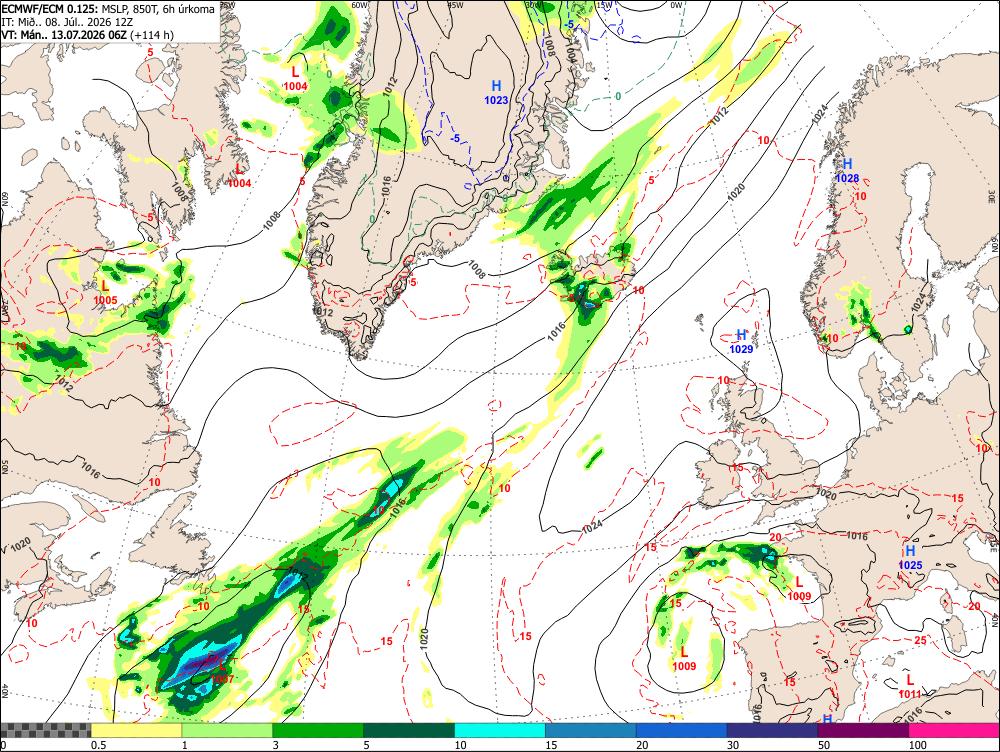The image size is (1000, 752).
Task: Click the steel blue 15–20 legend swatch
Action: coord(591,730)
